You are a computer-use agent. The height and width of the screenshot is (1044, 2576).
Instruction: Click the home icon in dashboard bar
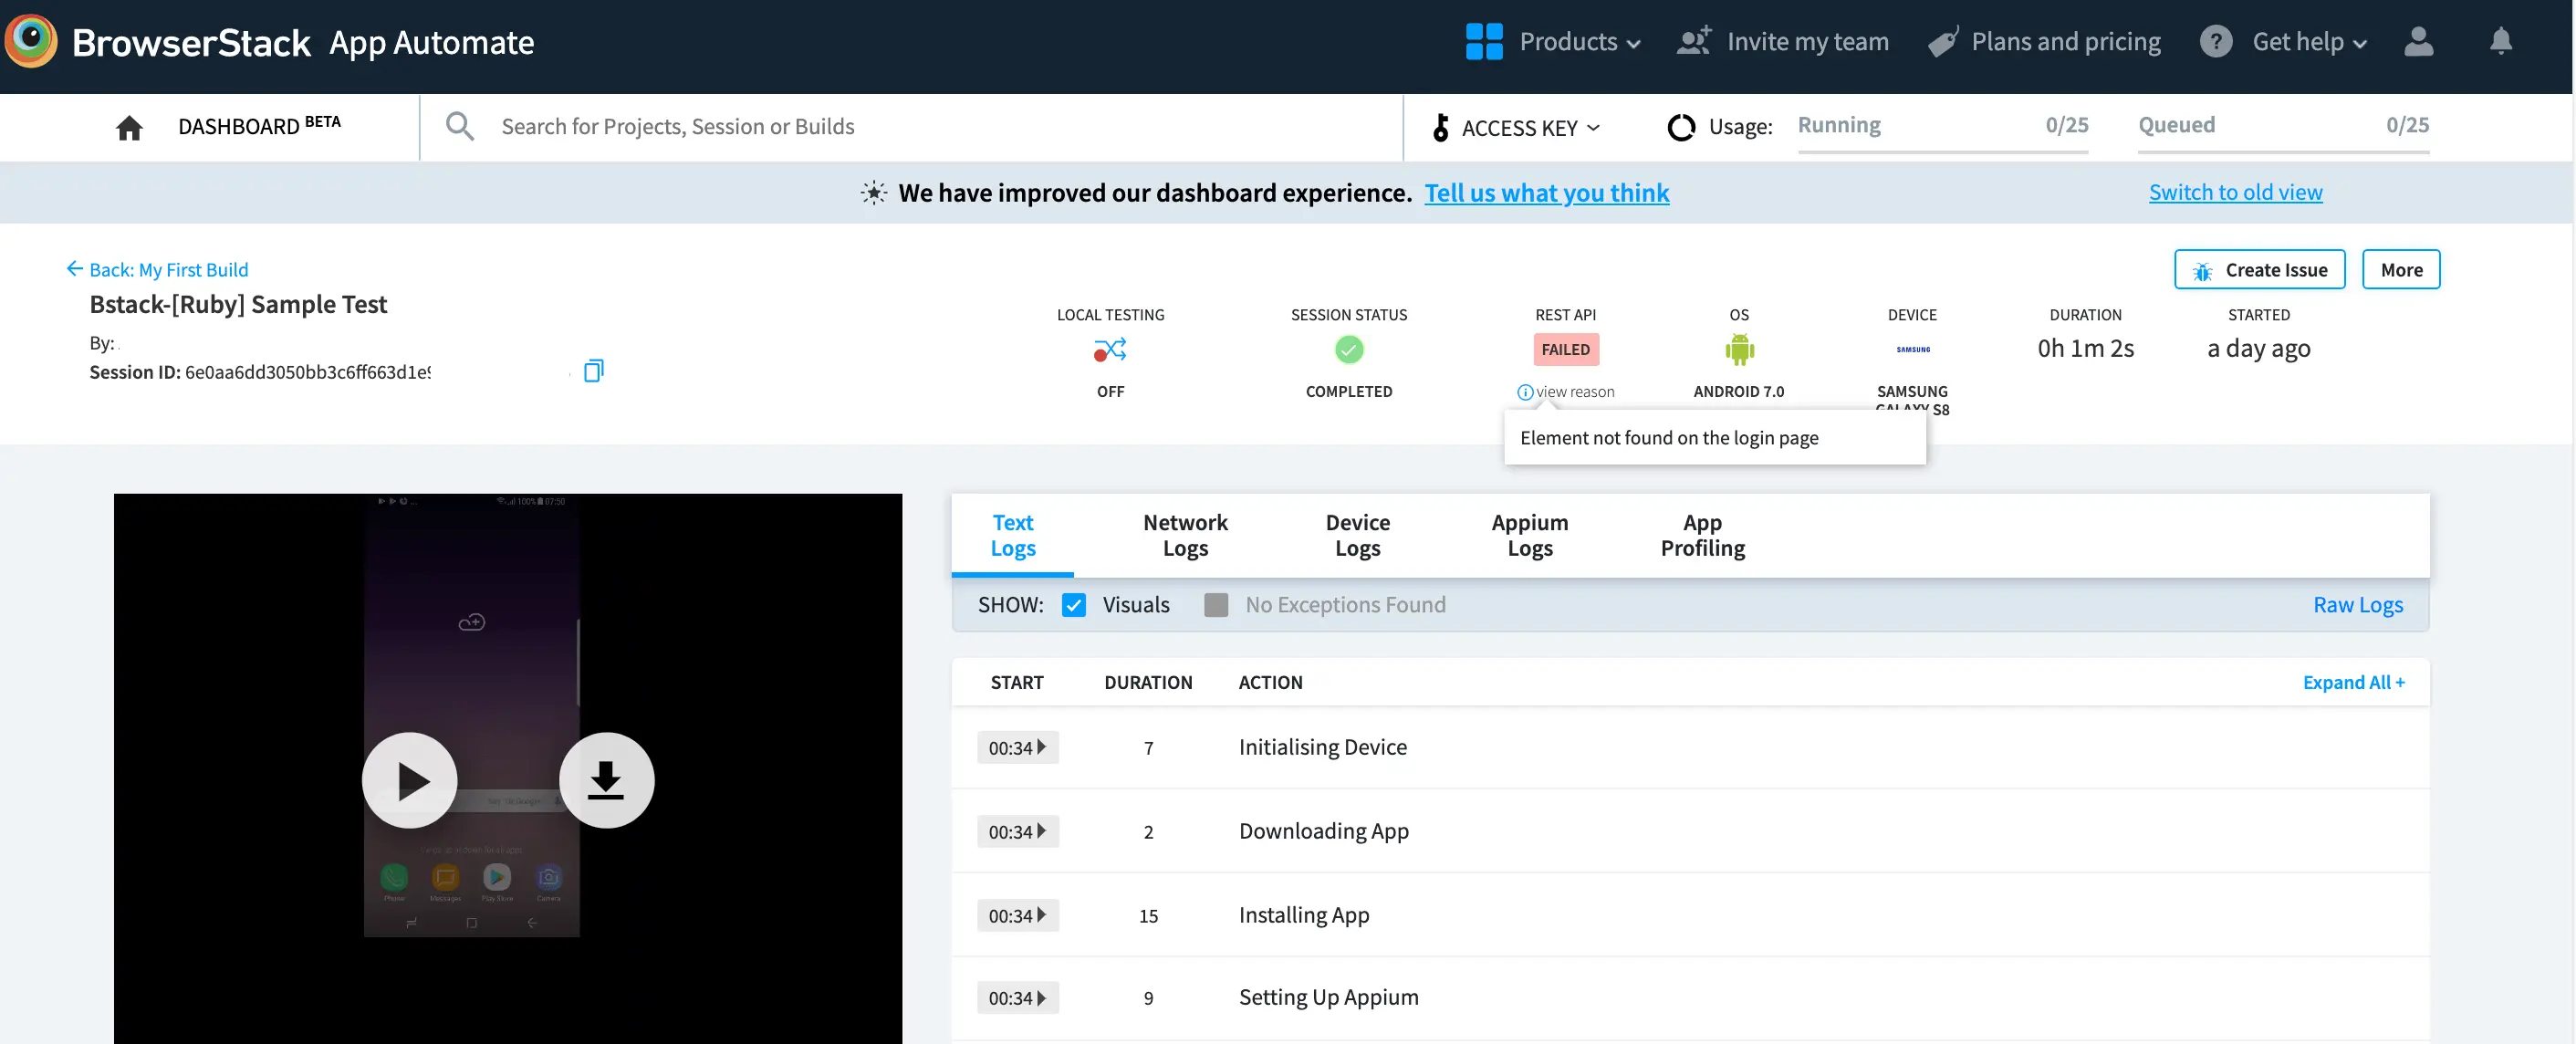click(x=129, y=127)
